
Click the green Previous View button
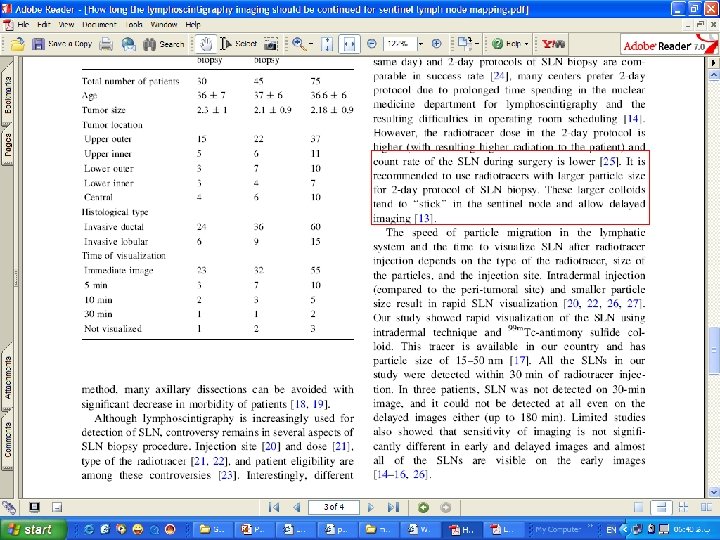423,507
